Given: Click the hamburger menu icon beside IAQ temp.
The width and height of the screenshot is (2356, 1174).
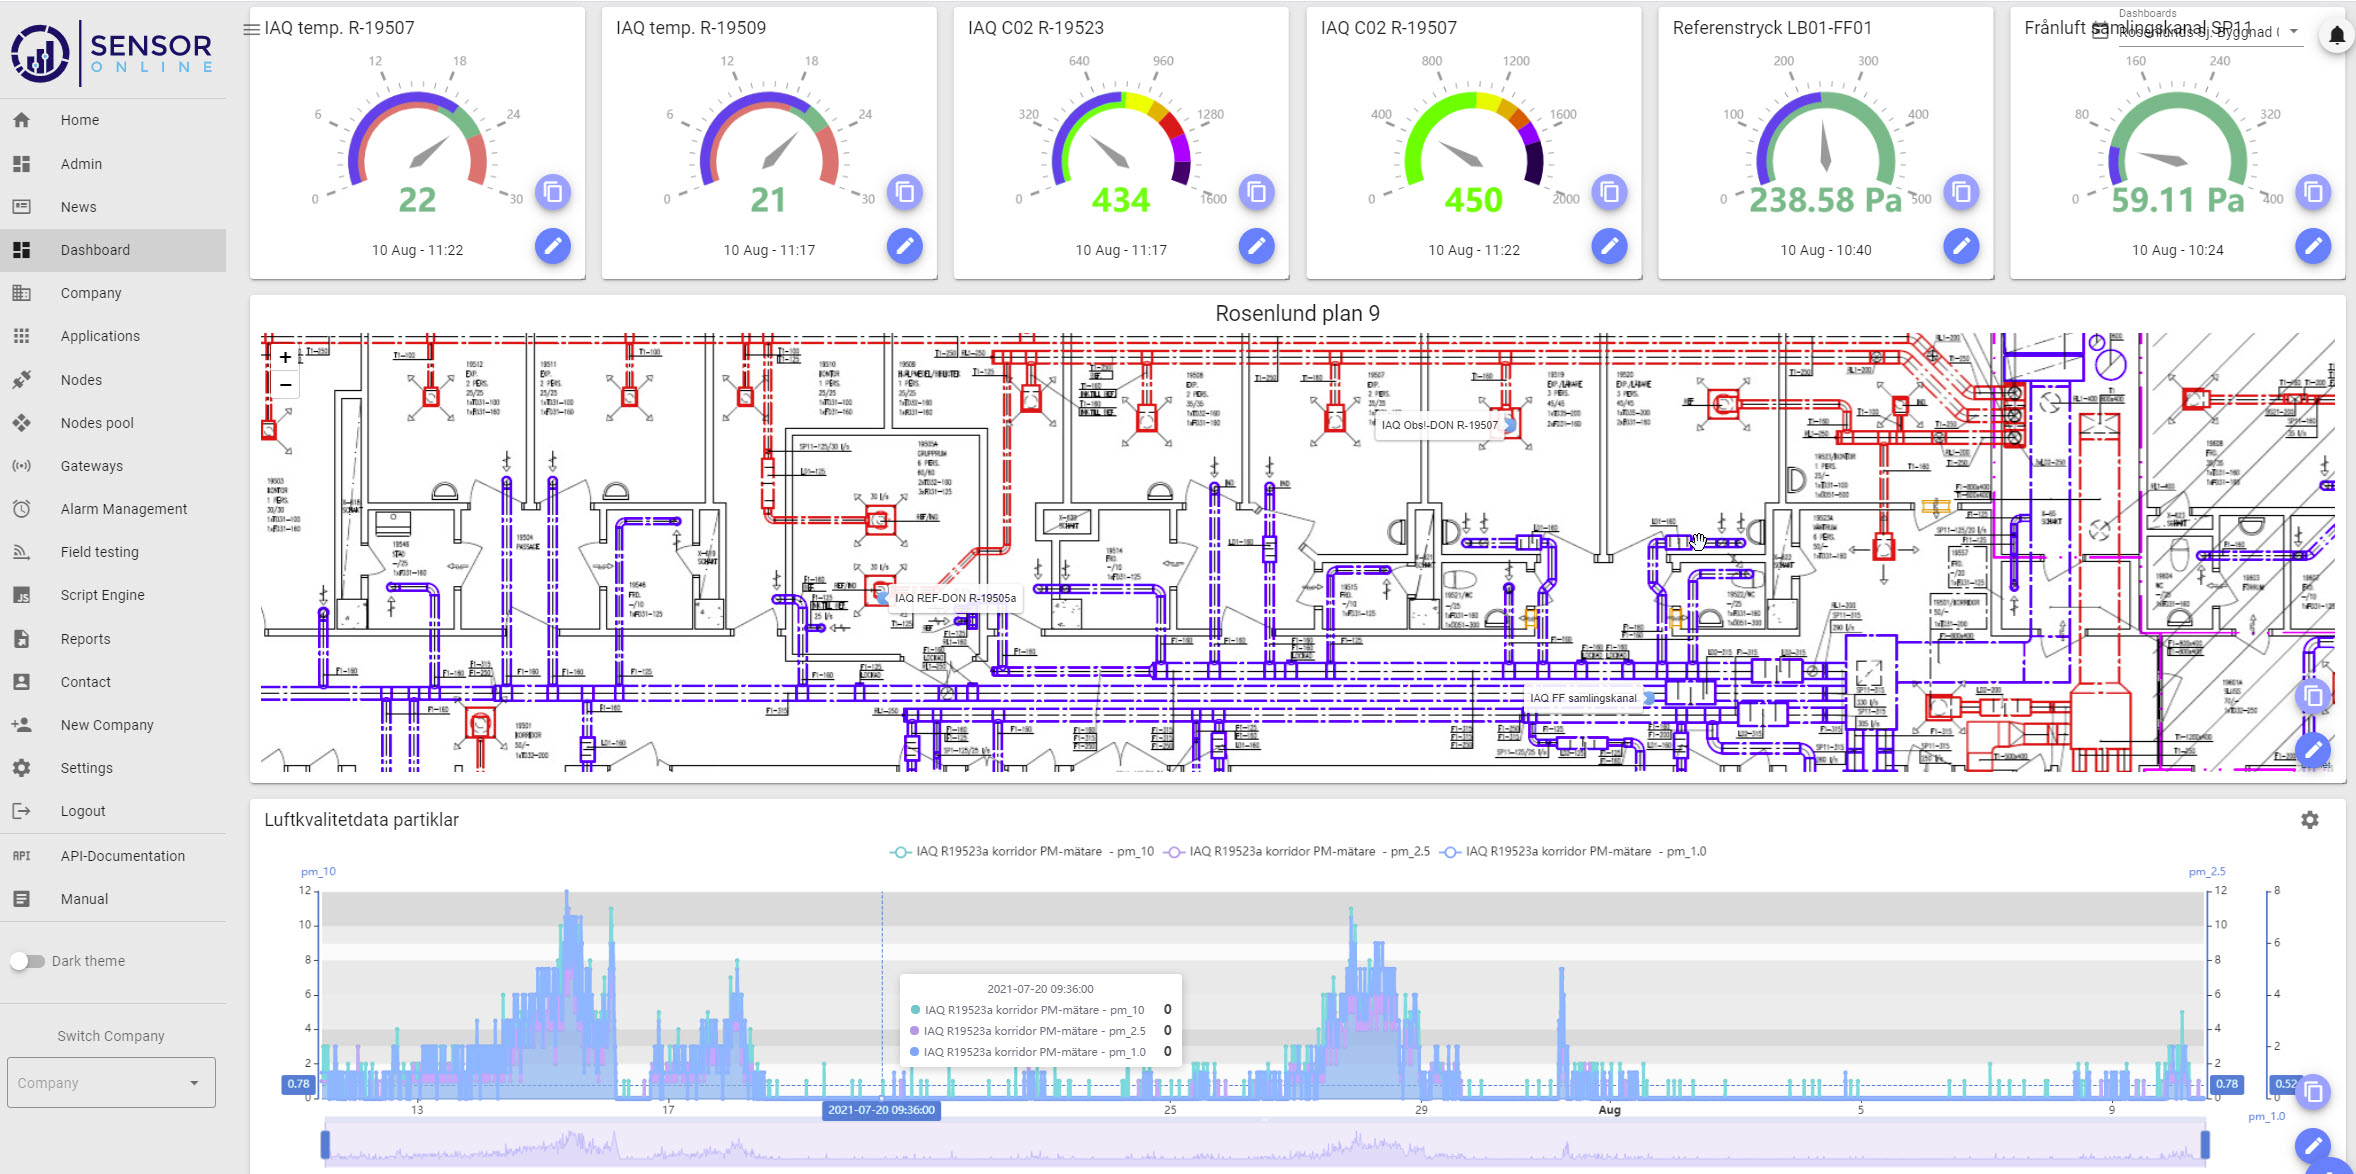Looking at the screenshot, I should (x=251, y=29).
